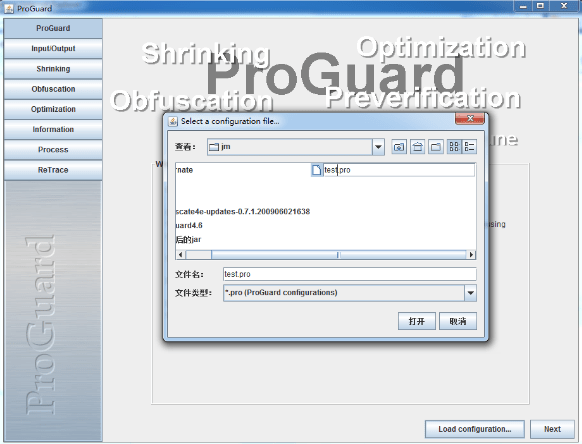The image size is (582, 444).
Task: Switch the file chooser to list view
Action: click(x=454, y=147)
